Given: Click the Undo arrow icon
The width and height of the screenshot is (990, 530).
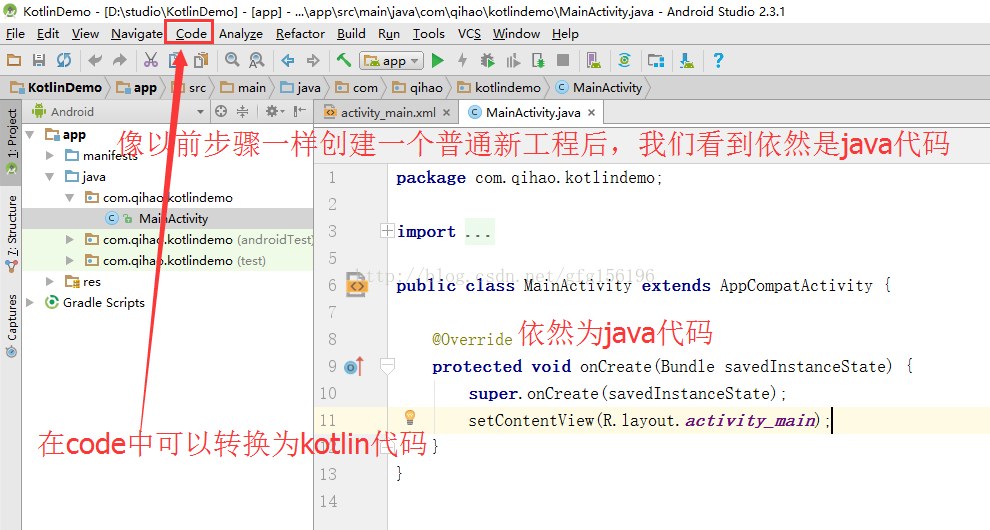Looking at the screenshot, I should tap(95, 61).
